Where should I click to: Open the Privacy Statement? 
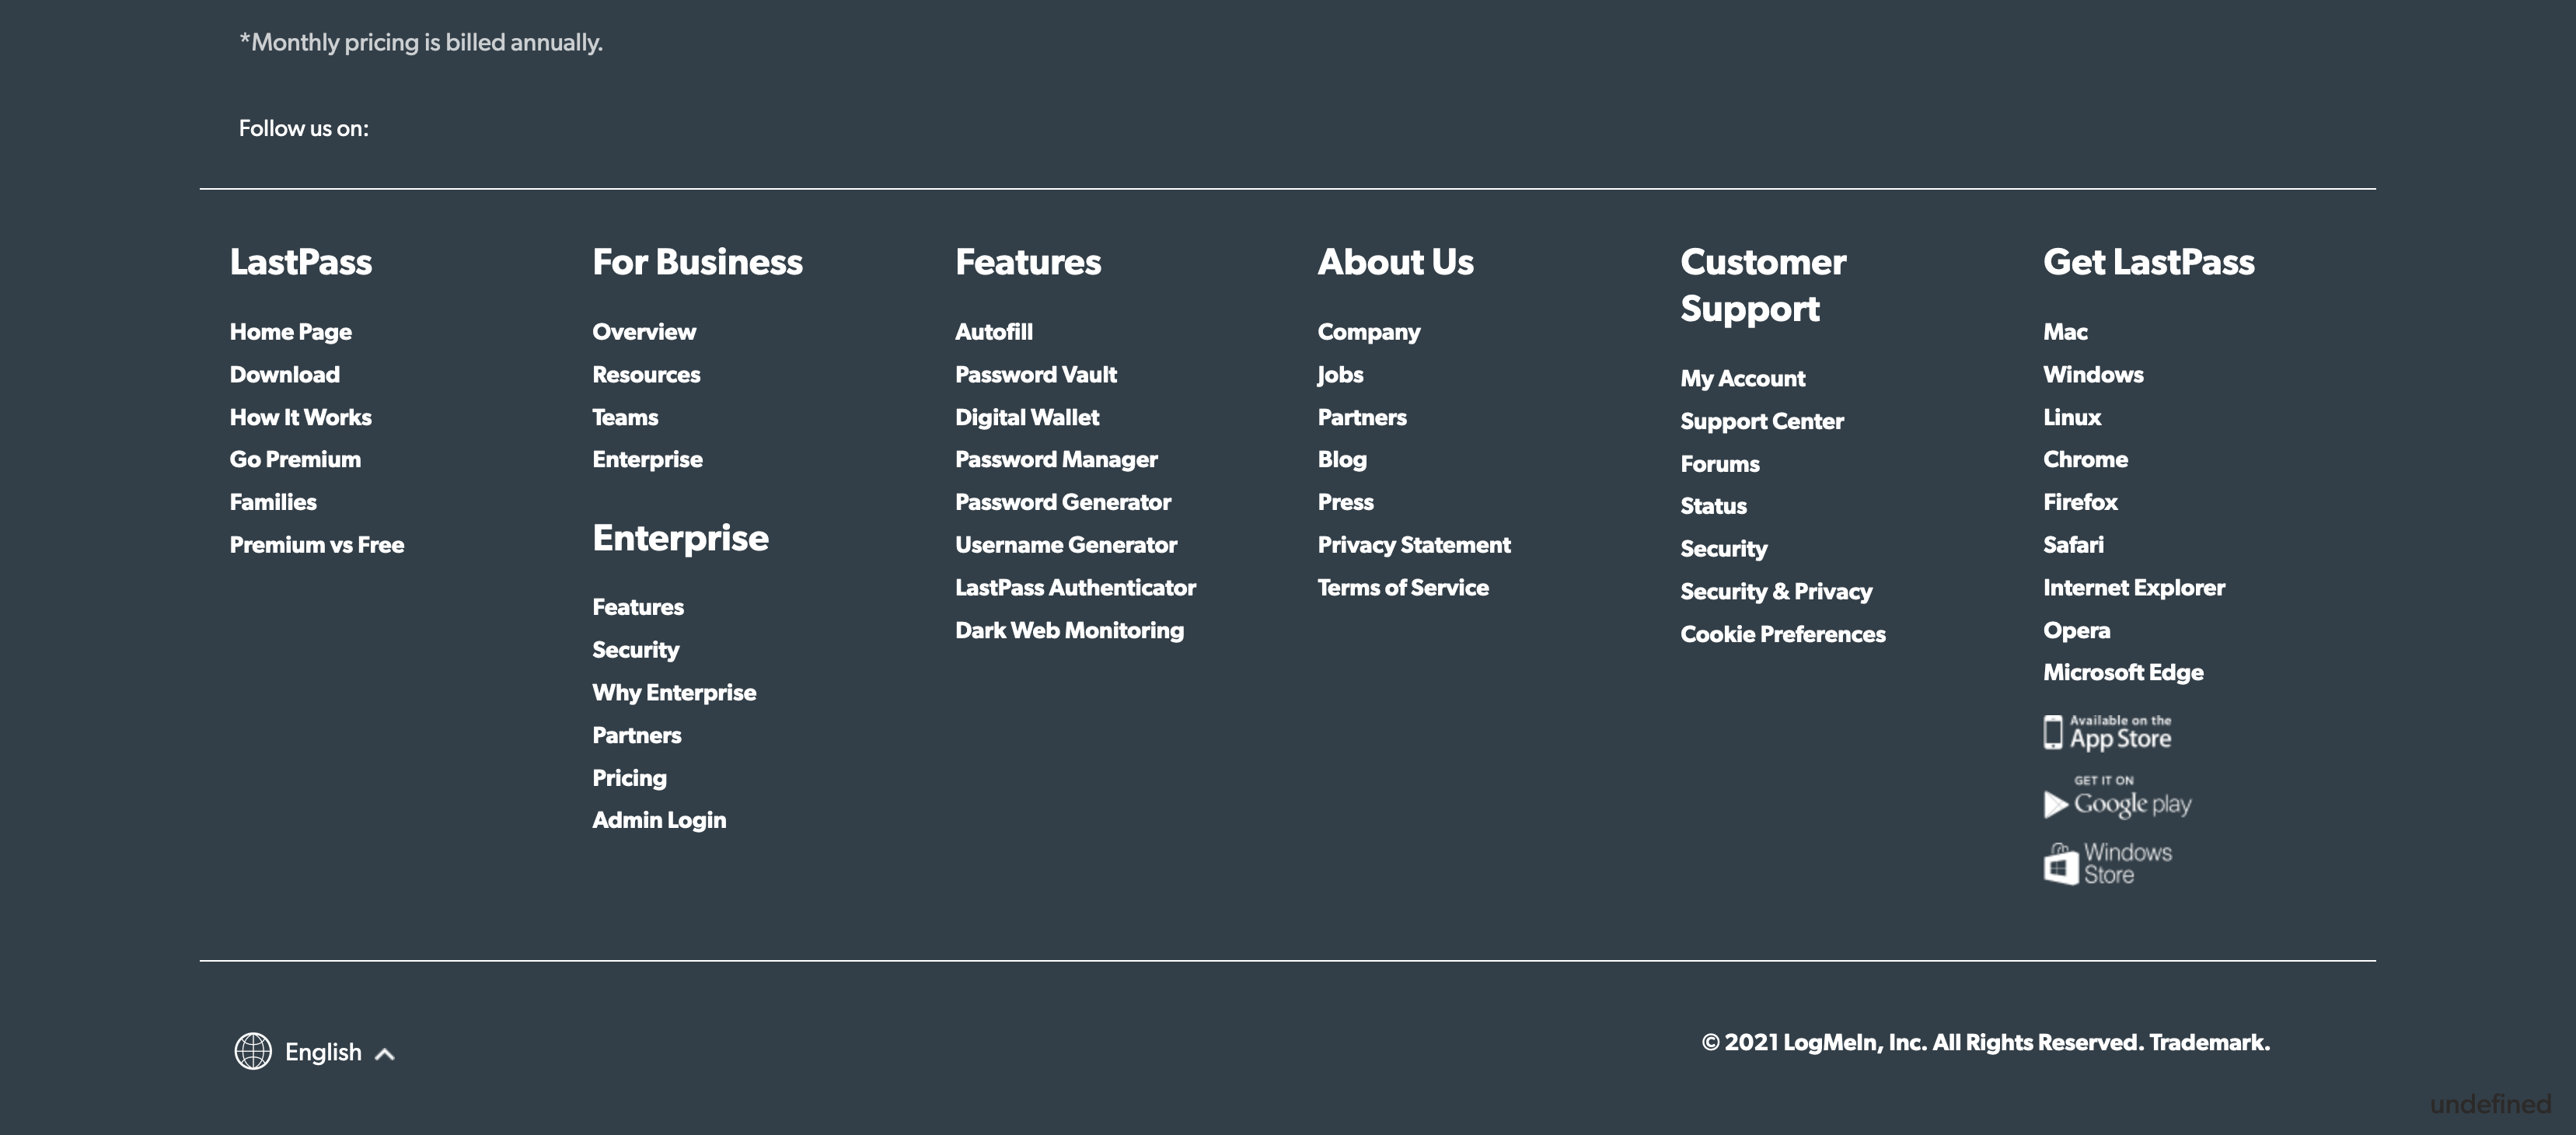pos(1413,544)
